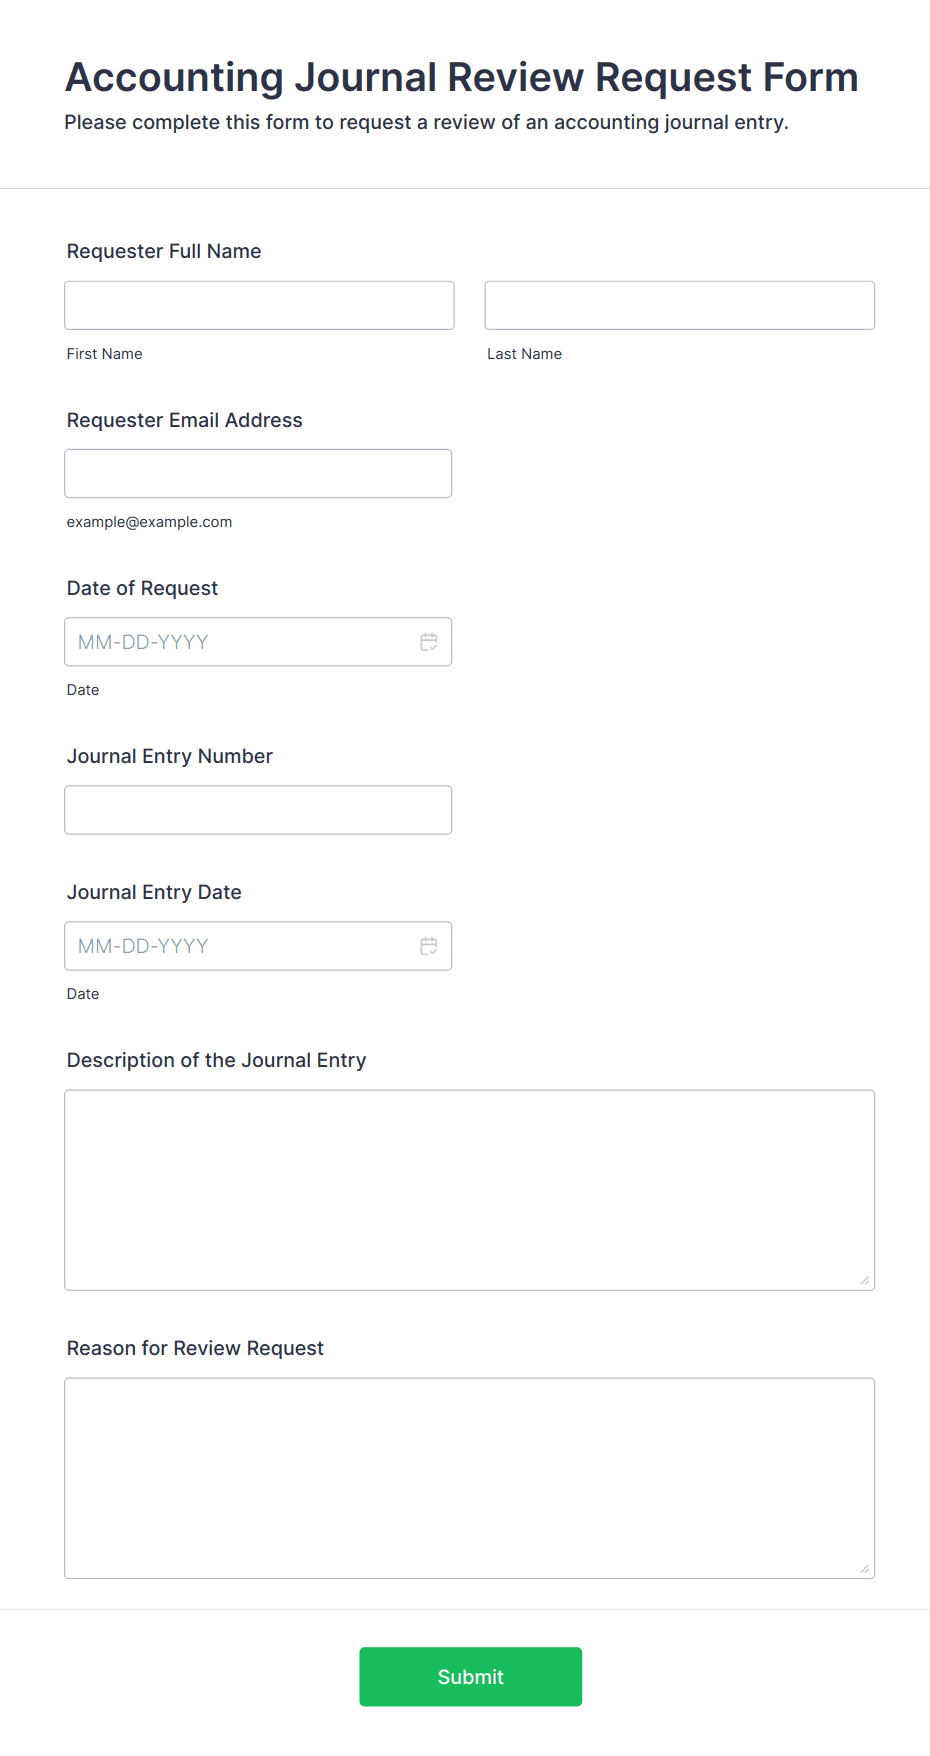Click inside the Description of the Journal Entry textarea
Viewport: 930px width, 1756px height.
click(469, 1190)
